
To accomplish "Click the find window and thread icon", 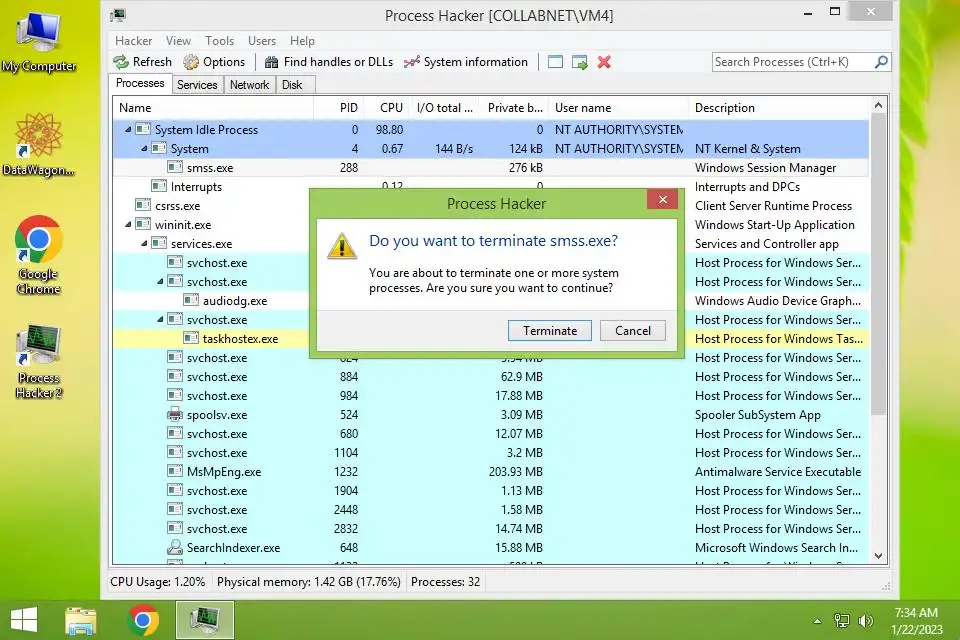I will point(579,62).
